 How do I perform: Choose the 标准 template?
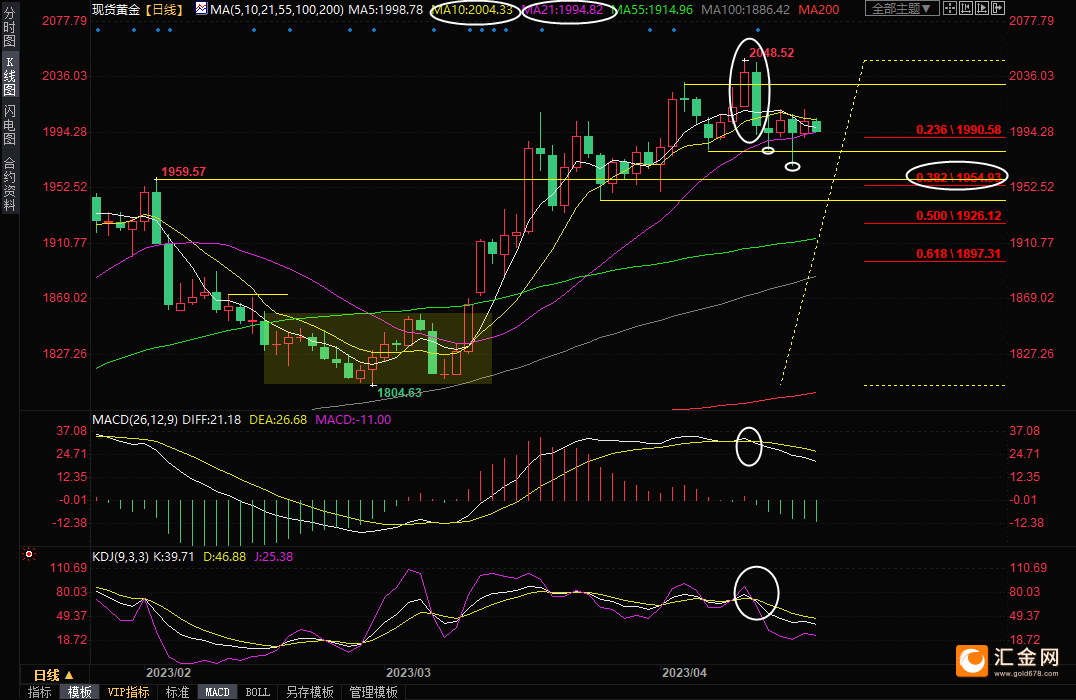coord(177,692)
